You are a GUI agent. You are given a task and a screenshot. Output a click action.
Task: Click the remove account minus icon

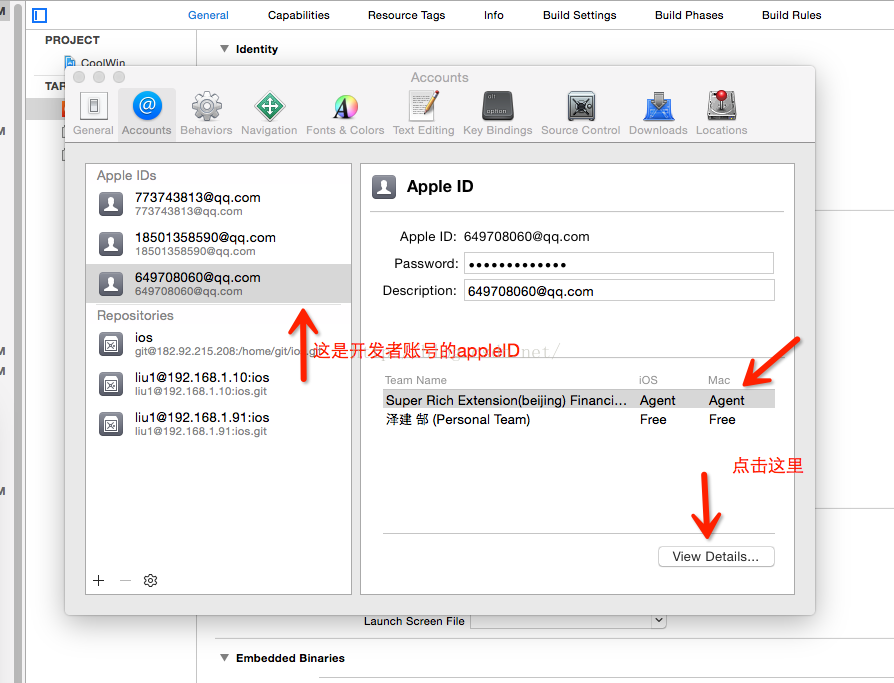[x=125, y=580]
